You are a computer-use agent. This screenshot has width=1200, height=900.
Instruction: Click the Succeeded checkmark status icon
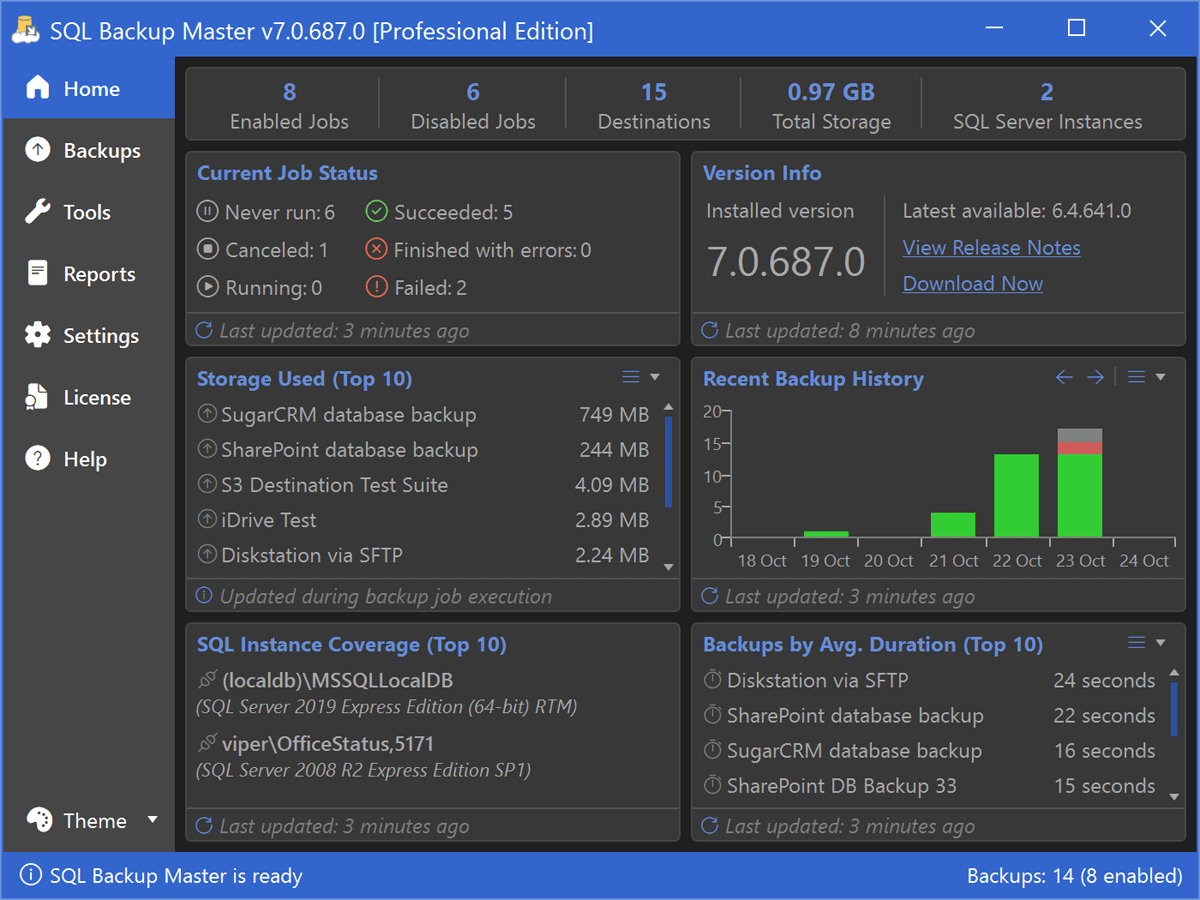pos(376,212)
